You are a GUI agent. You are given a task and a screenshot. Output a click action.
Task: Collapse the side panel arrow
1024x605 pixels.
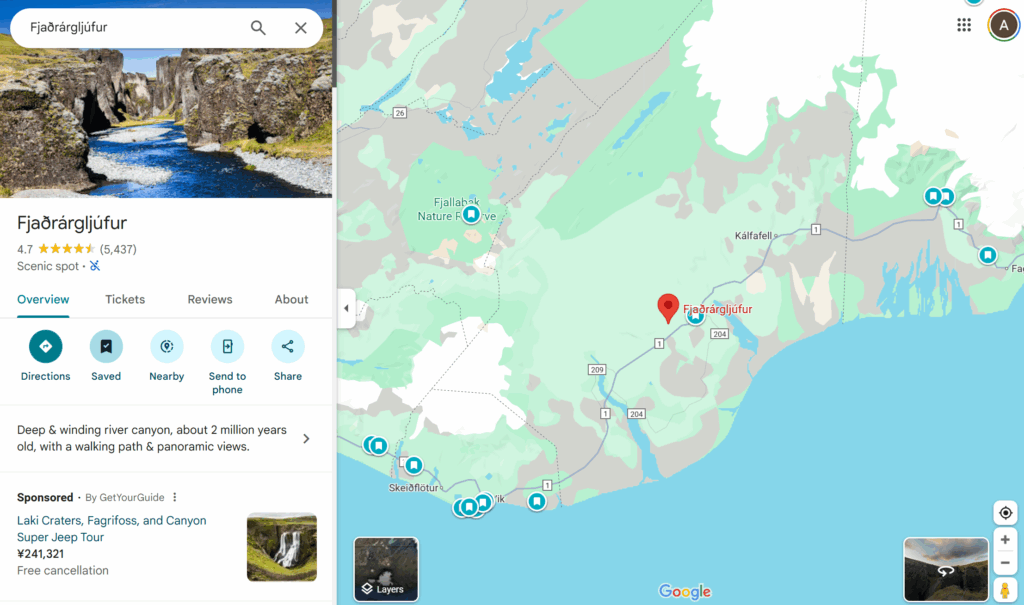click(x=346, y=308)
